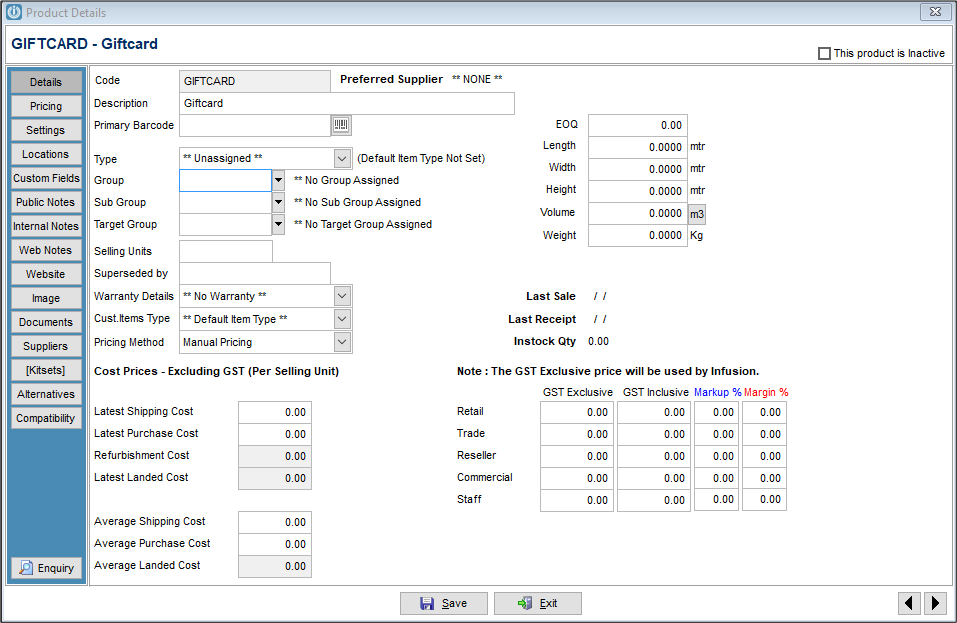Click the Weight value field
The height and width of the screenshot is (623, 957).
tap(638, 236)
